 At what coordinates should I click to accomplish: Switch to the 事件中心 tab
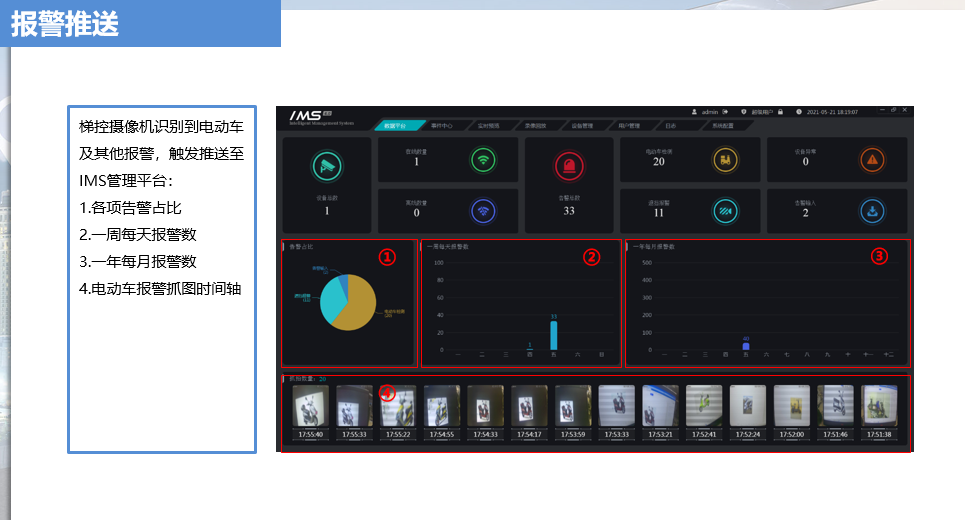(442, 126)
